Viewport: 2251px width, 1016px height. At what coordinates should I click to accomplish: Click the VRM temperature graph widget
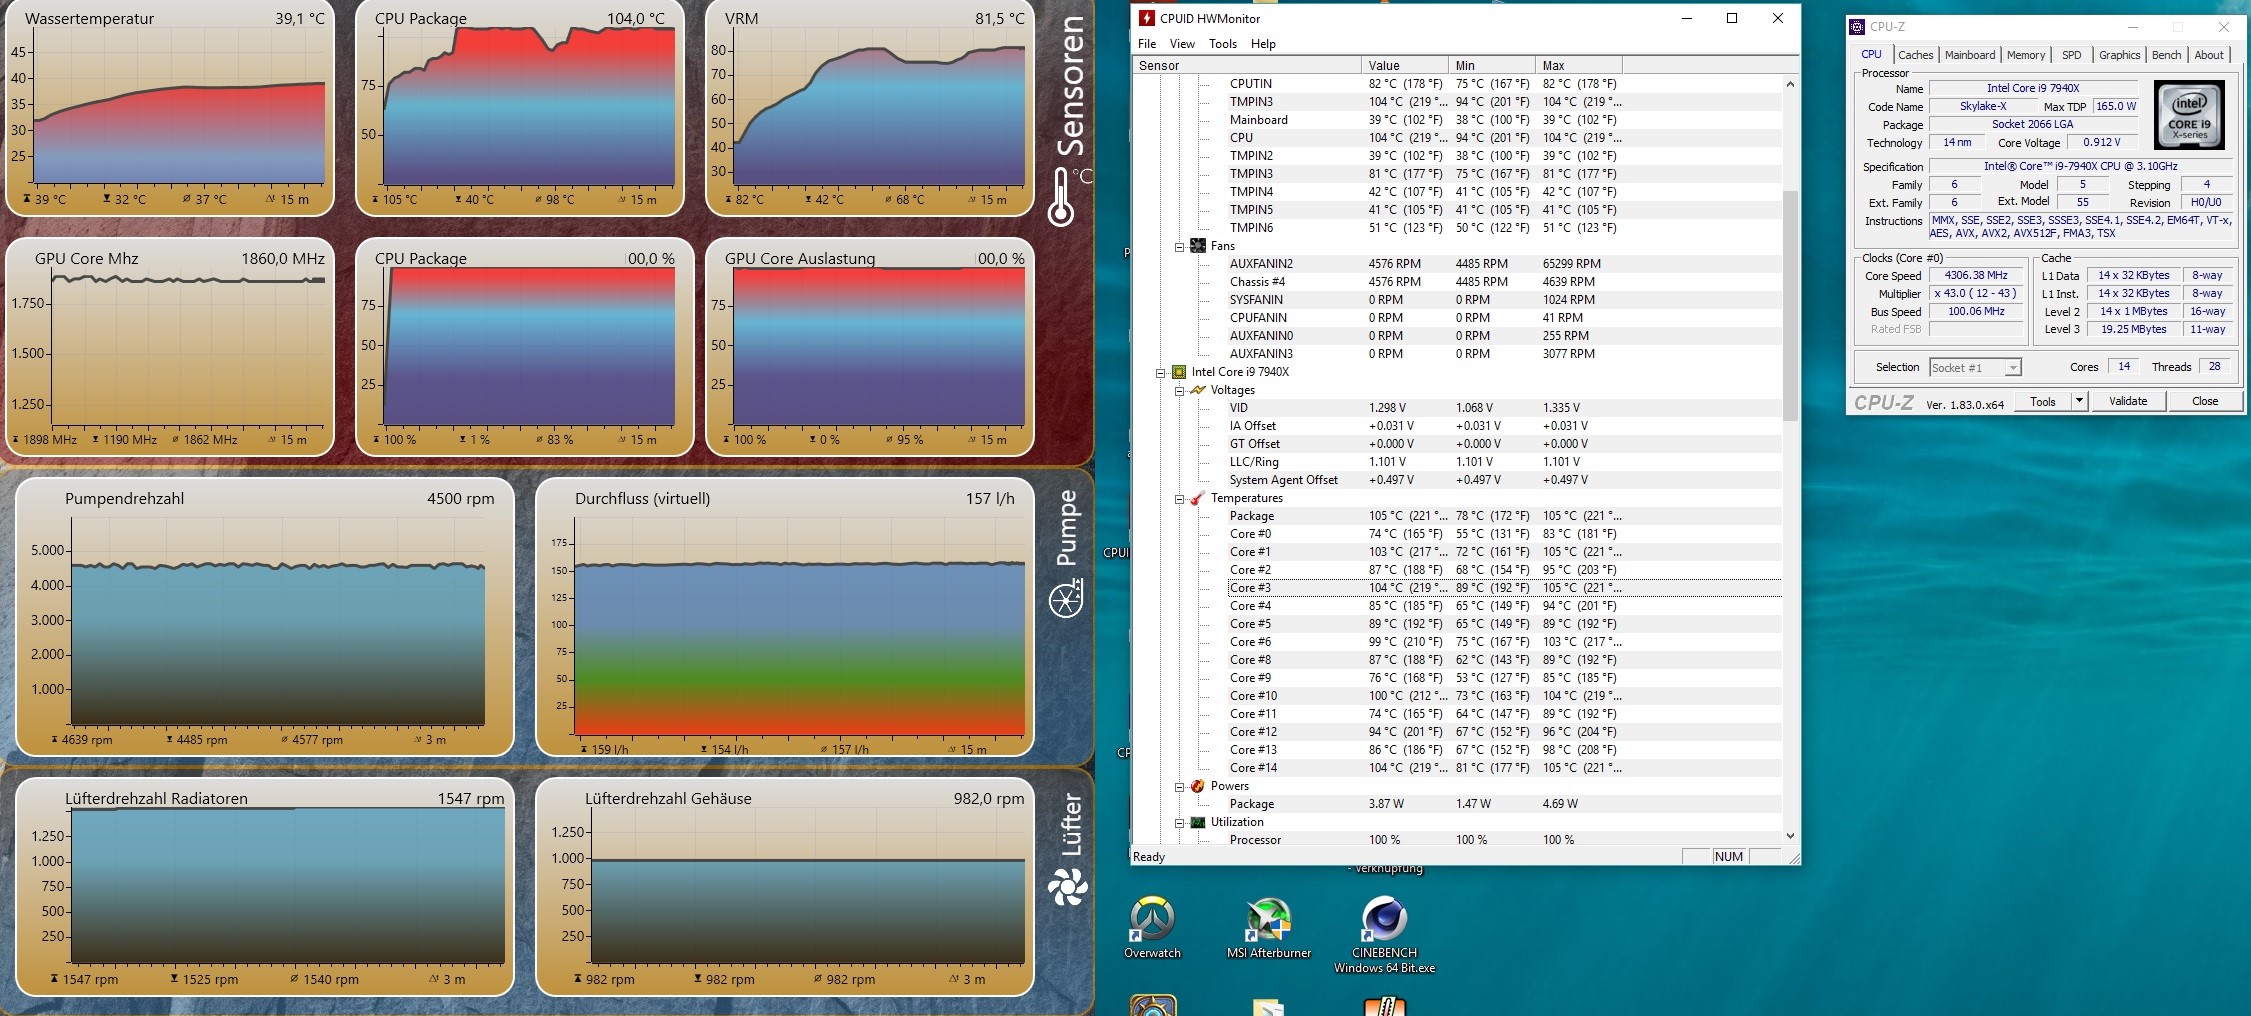pos(870,108)
